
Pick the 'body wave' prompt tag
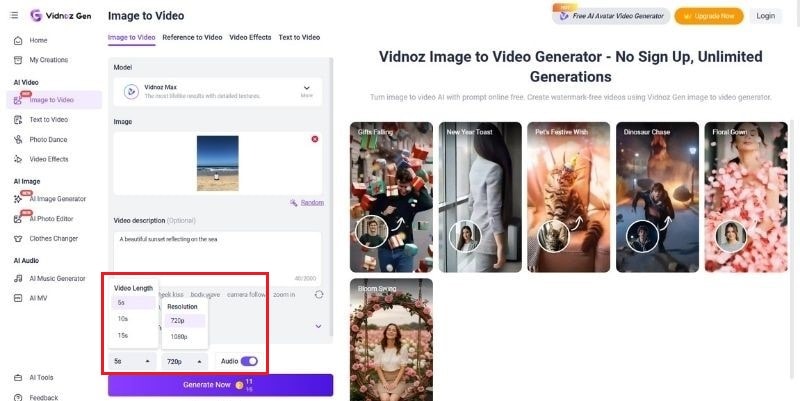pos(205,295)
